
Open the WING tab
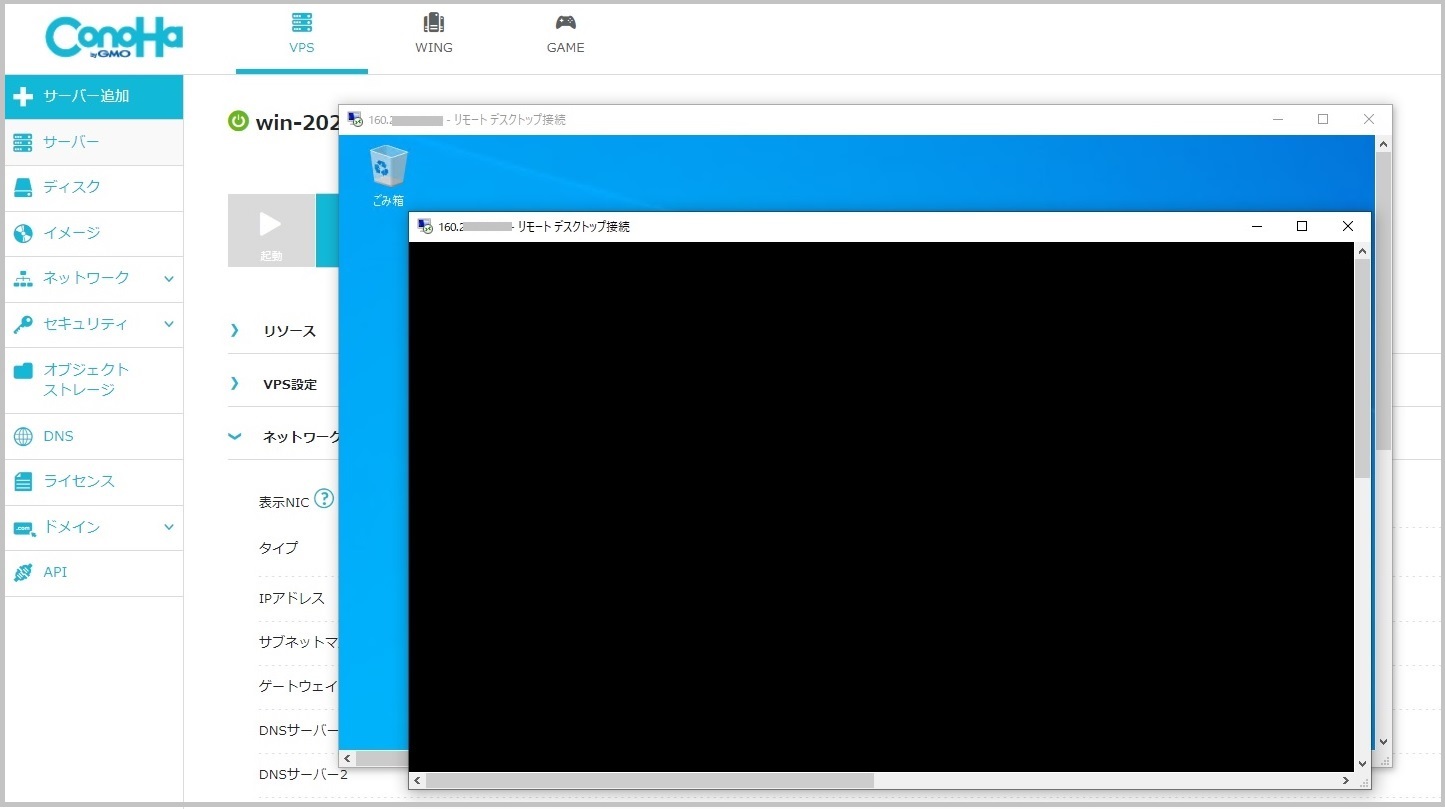(433, 36)
